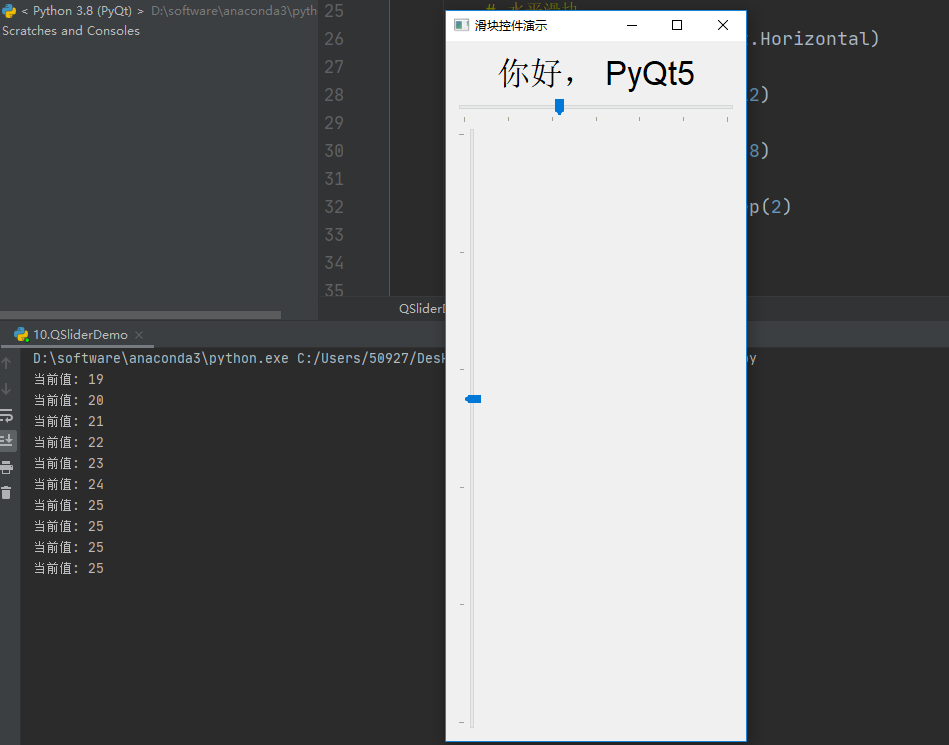Click the print icon in the console toolbar
Screen dimensions: 949x745
7,467
